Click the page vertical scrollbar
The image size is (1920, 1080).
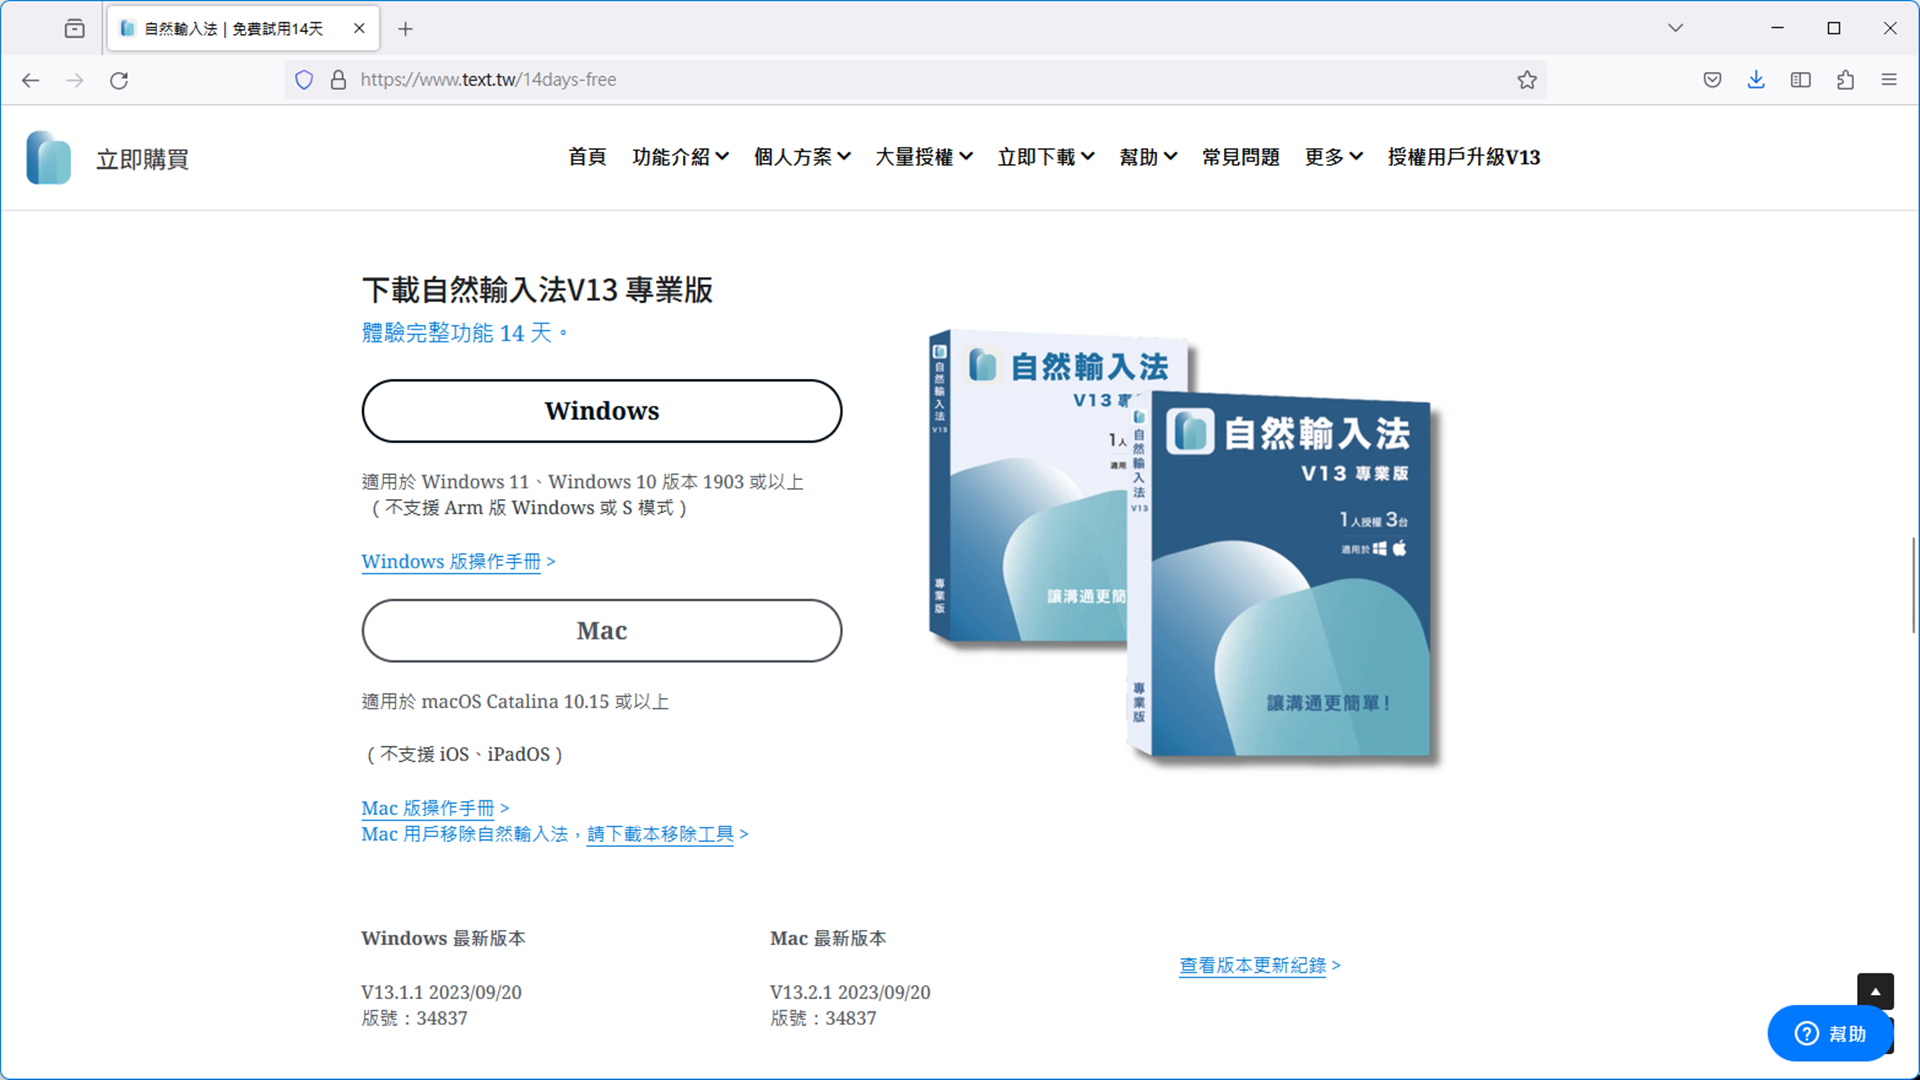click(x=1914, y=585)
